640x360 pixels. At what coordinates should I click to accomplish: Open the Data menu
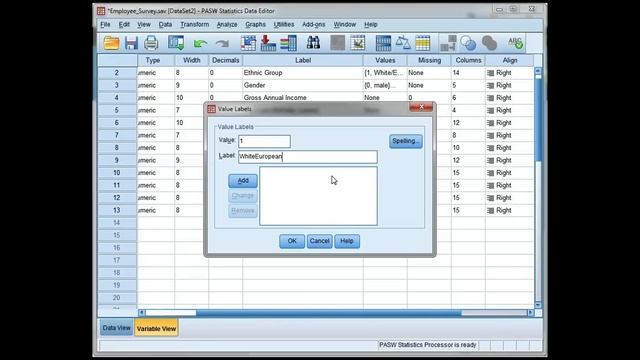pos(165,24)
